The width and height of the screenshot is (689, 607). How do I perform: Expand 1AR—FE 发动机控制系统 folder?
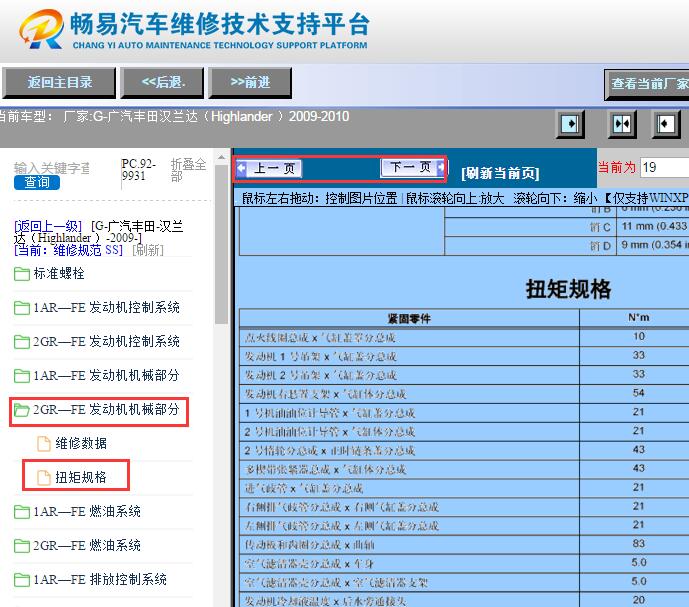pos(97,307)
